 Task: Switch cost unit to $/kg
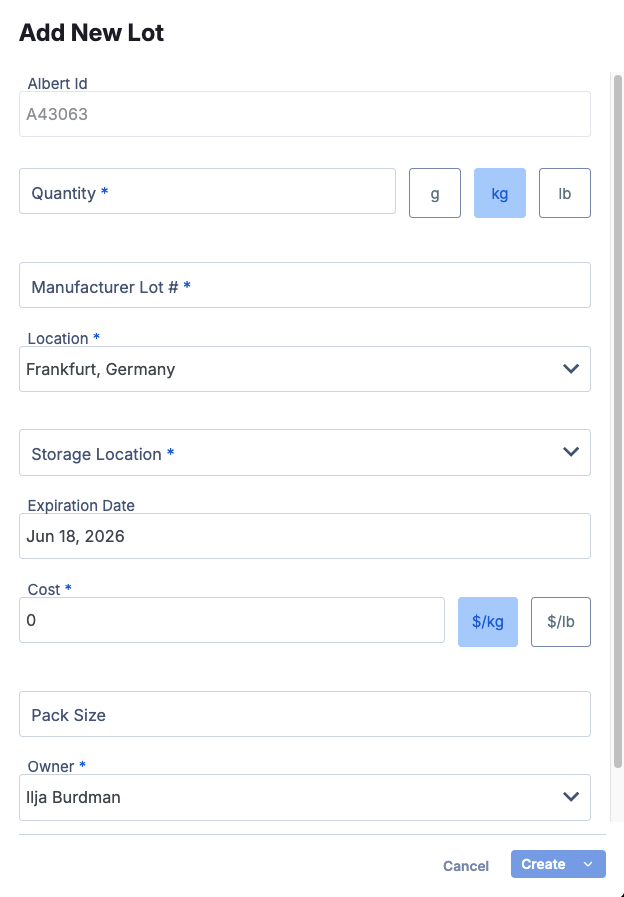tap(488, 621)
